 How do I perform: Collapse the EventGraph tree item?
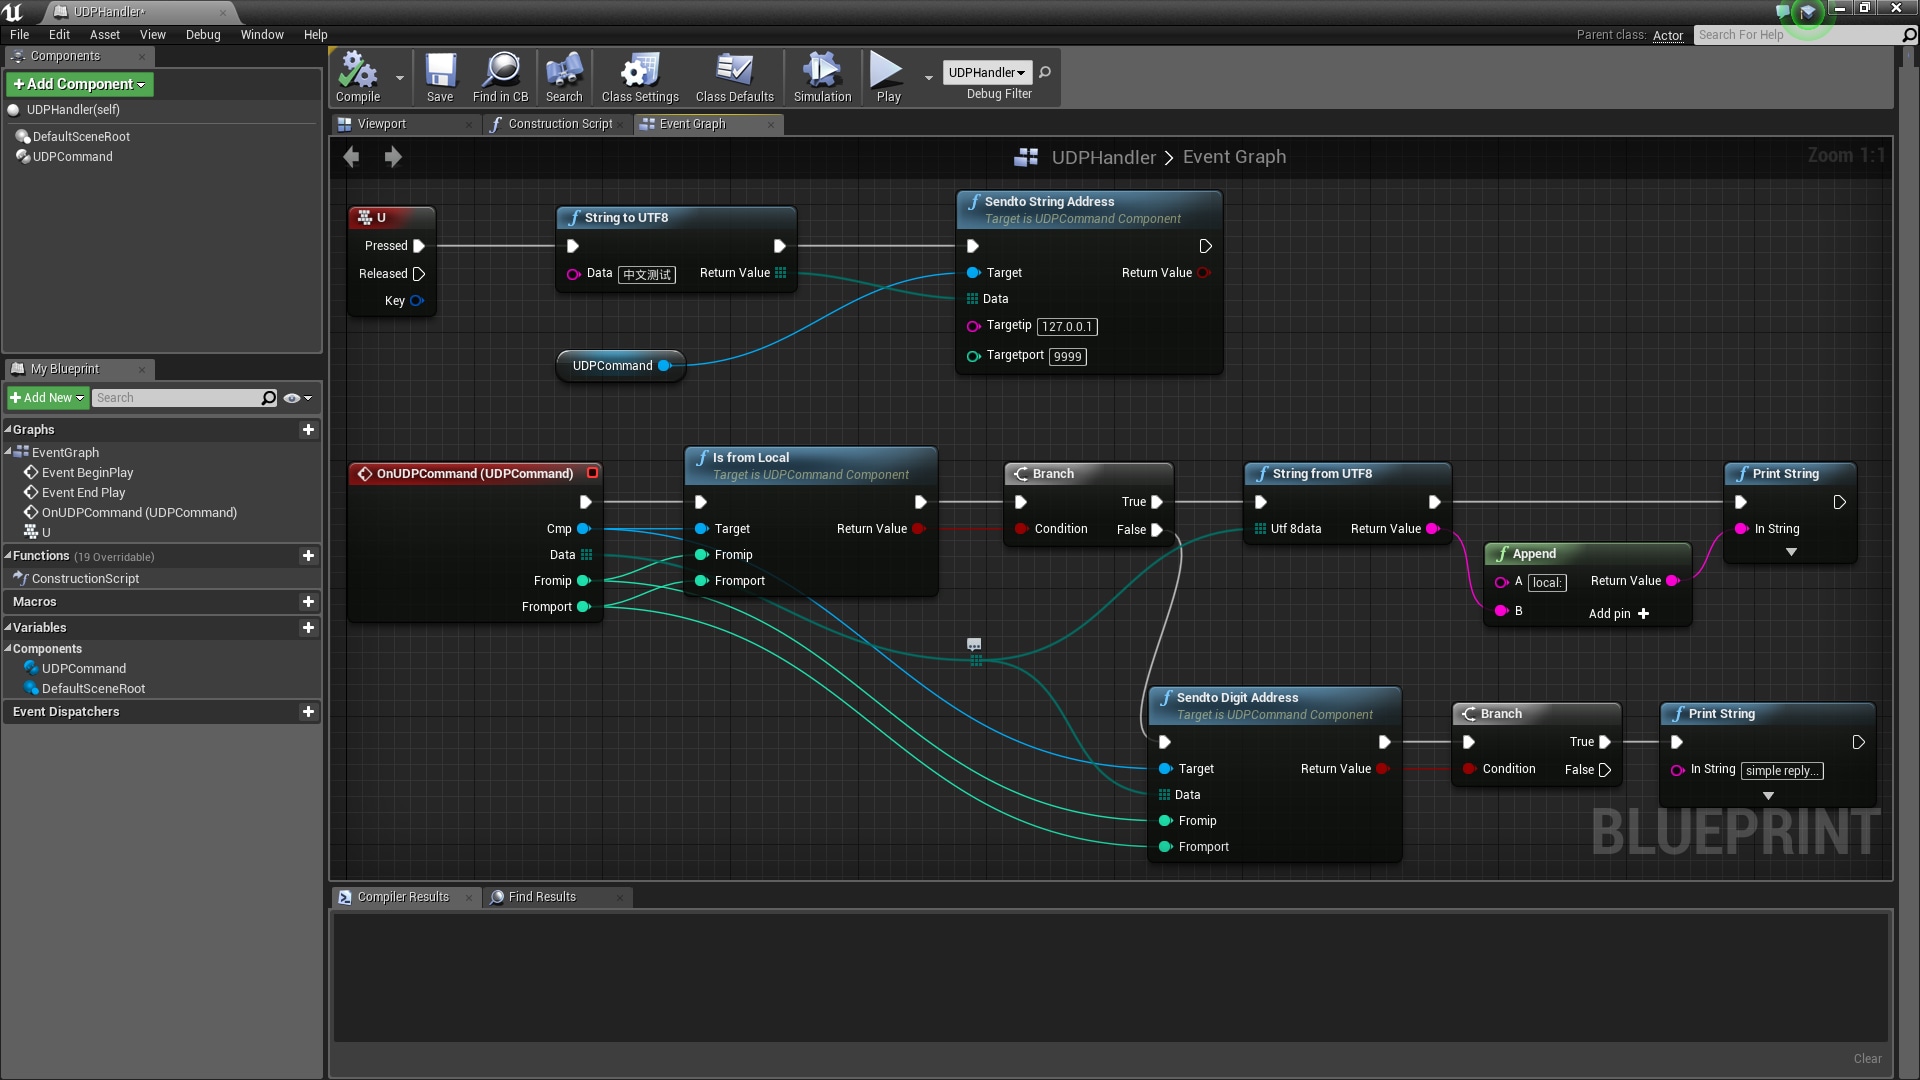click(x=9, y=452)
